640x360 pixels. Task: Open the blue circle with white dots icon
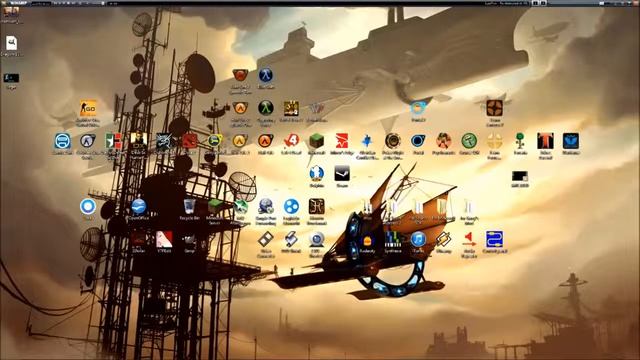pyautogui.click(x=291, y=207)
